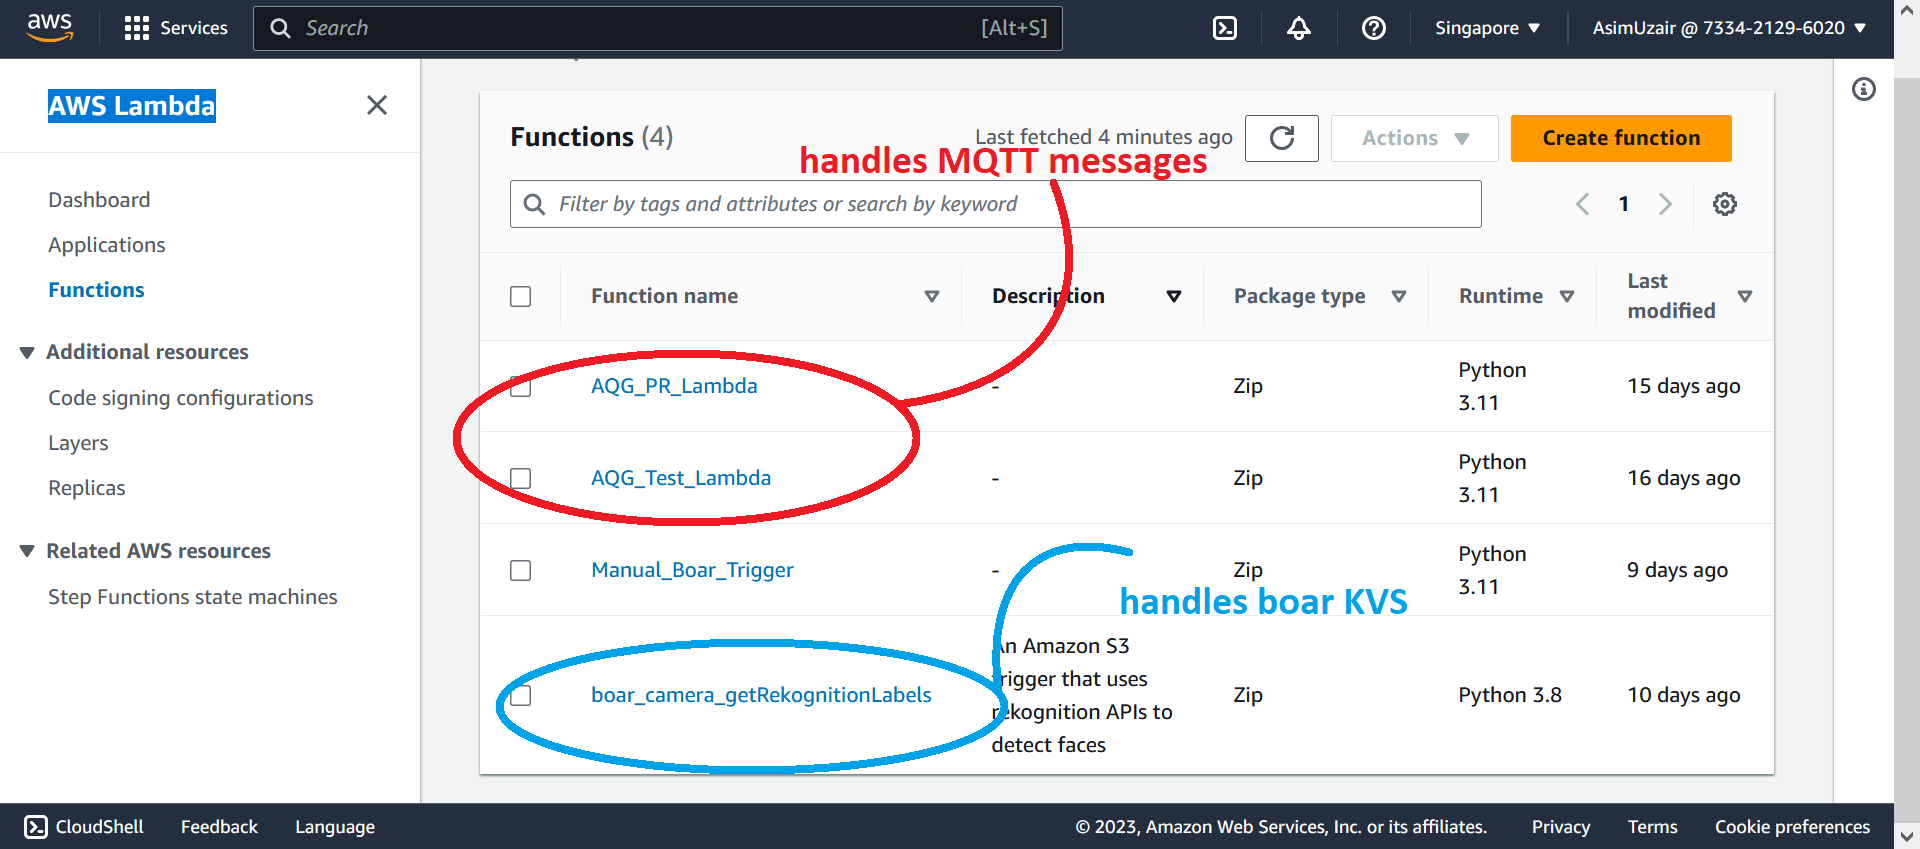The width and height of the screenshot is (1920, 849).
Task: Click the '9 days ago' cell
Action: (1677, 570)
